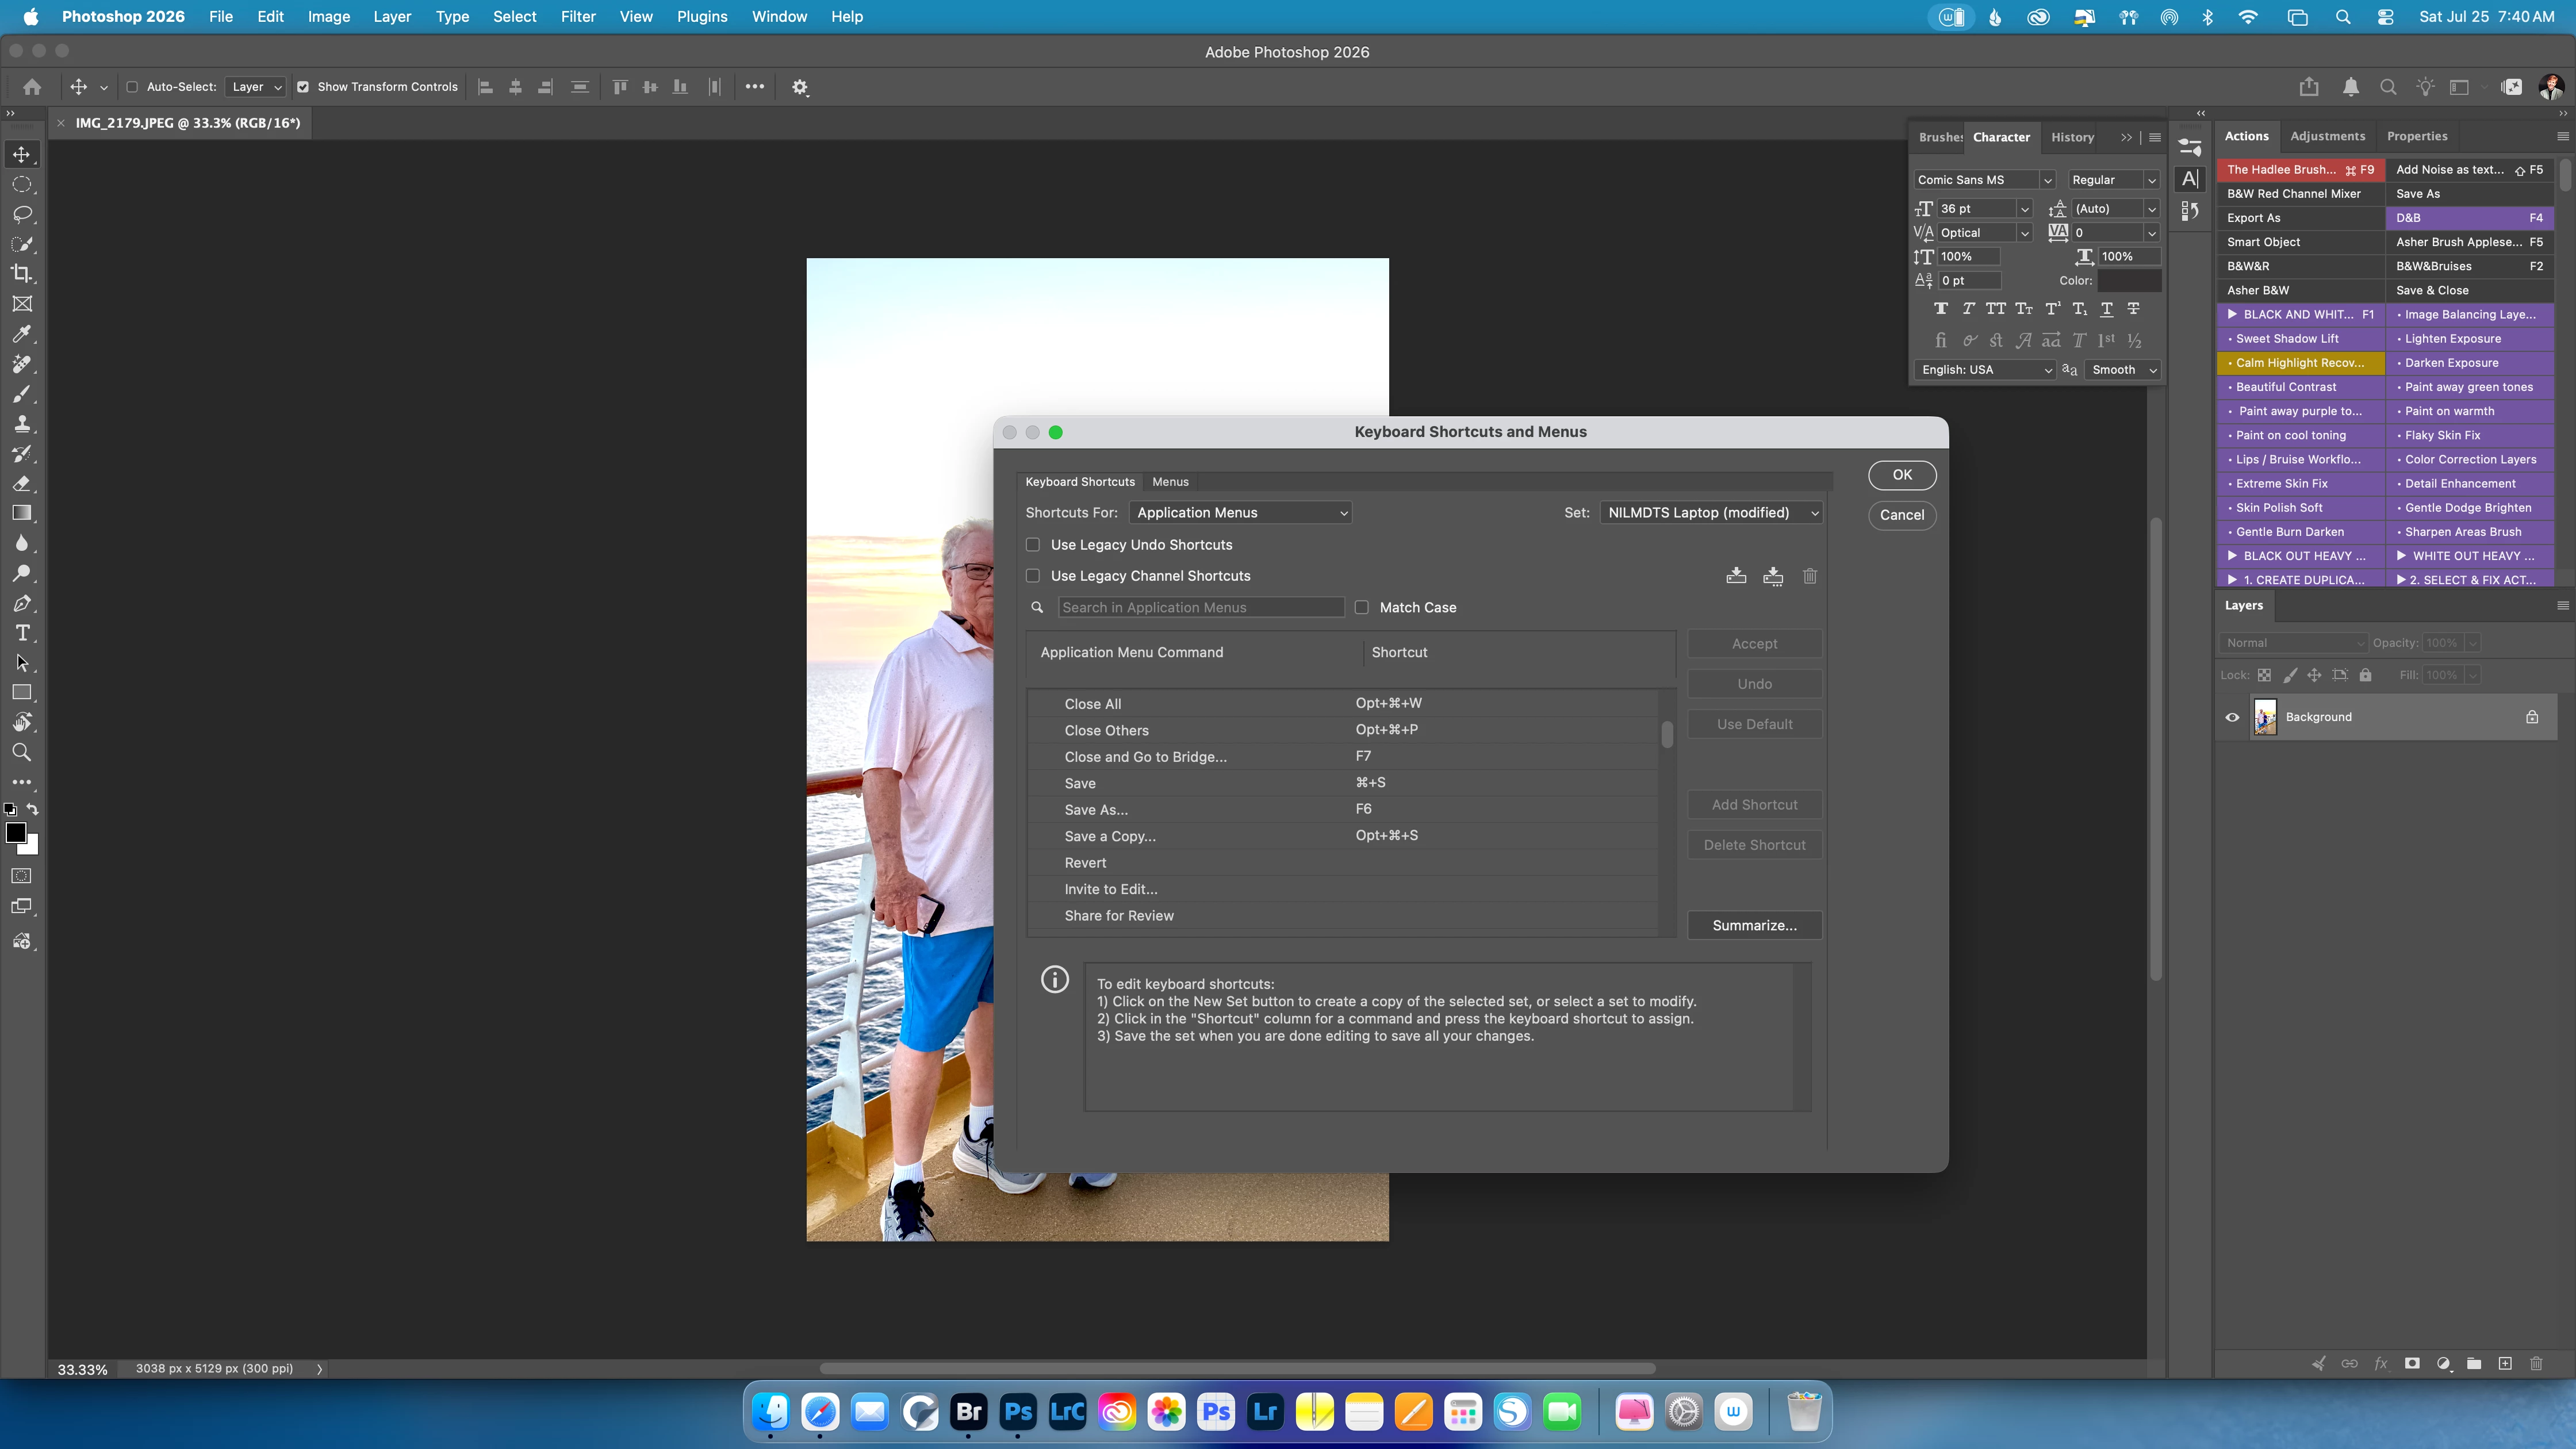
Task: Toggle the Match Case checkbox
Action: coord(1362,607)
